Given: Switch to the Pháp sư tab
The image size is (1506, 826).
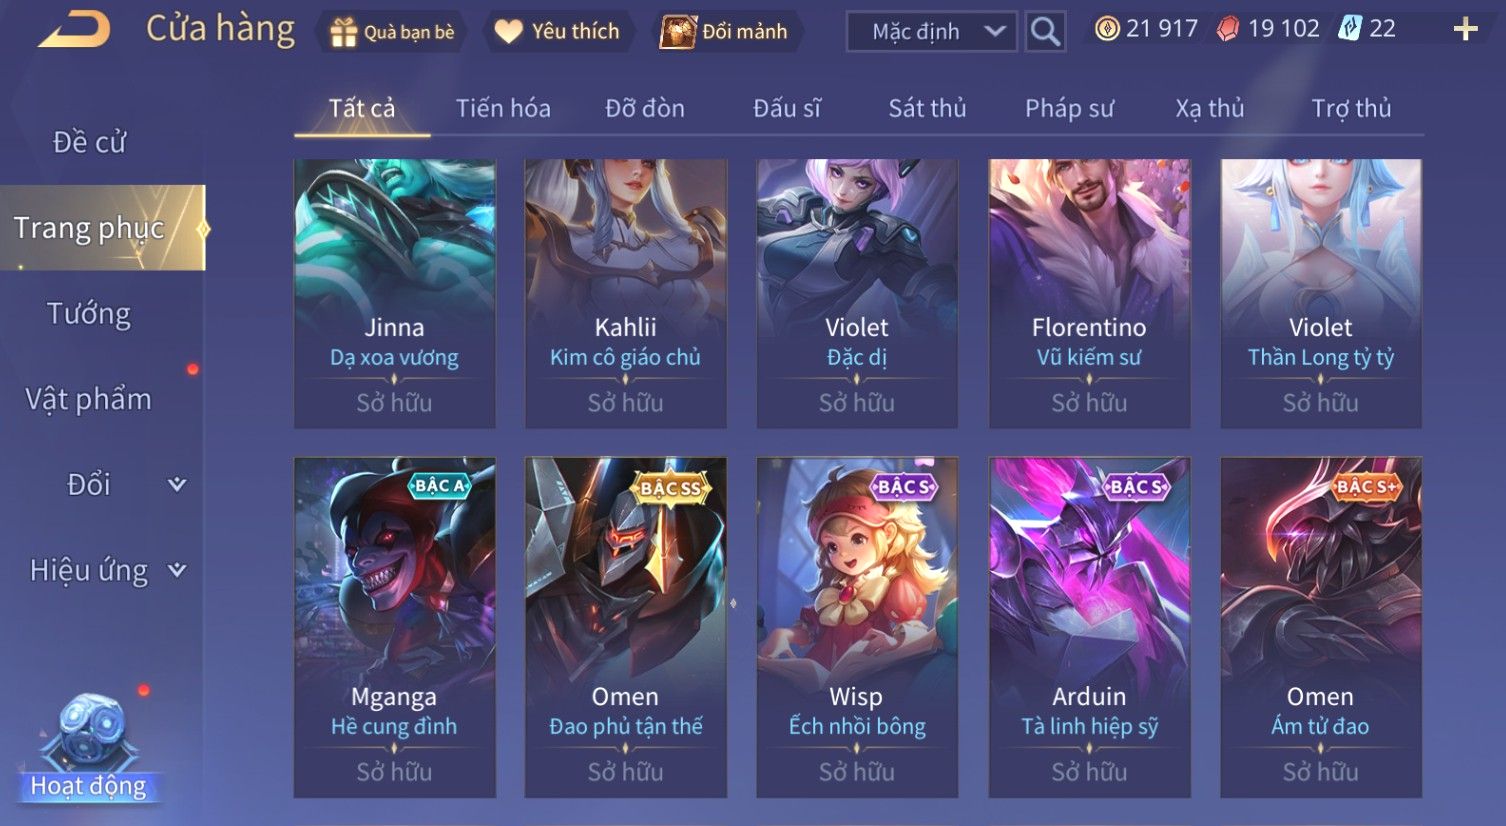Looking at the screenshot, I should [x=1069, y=108].
